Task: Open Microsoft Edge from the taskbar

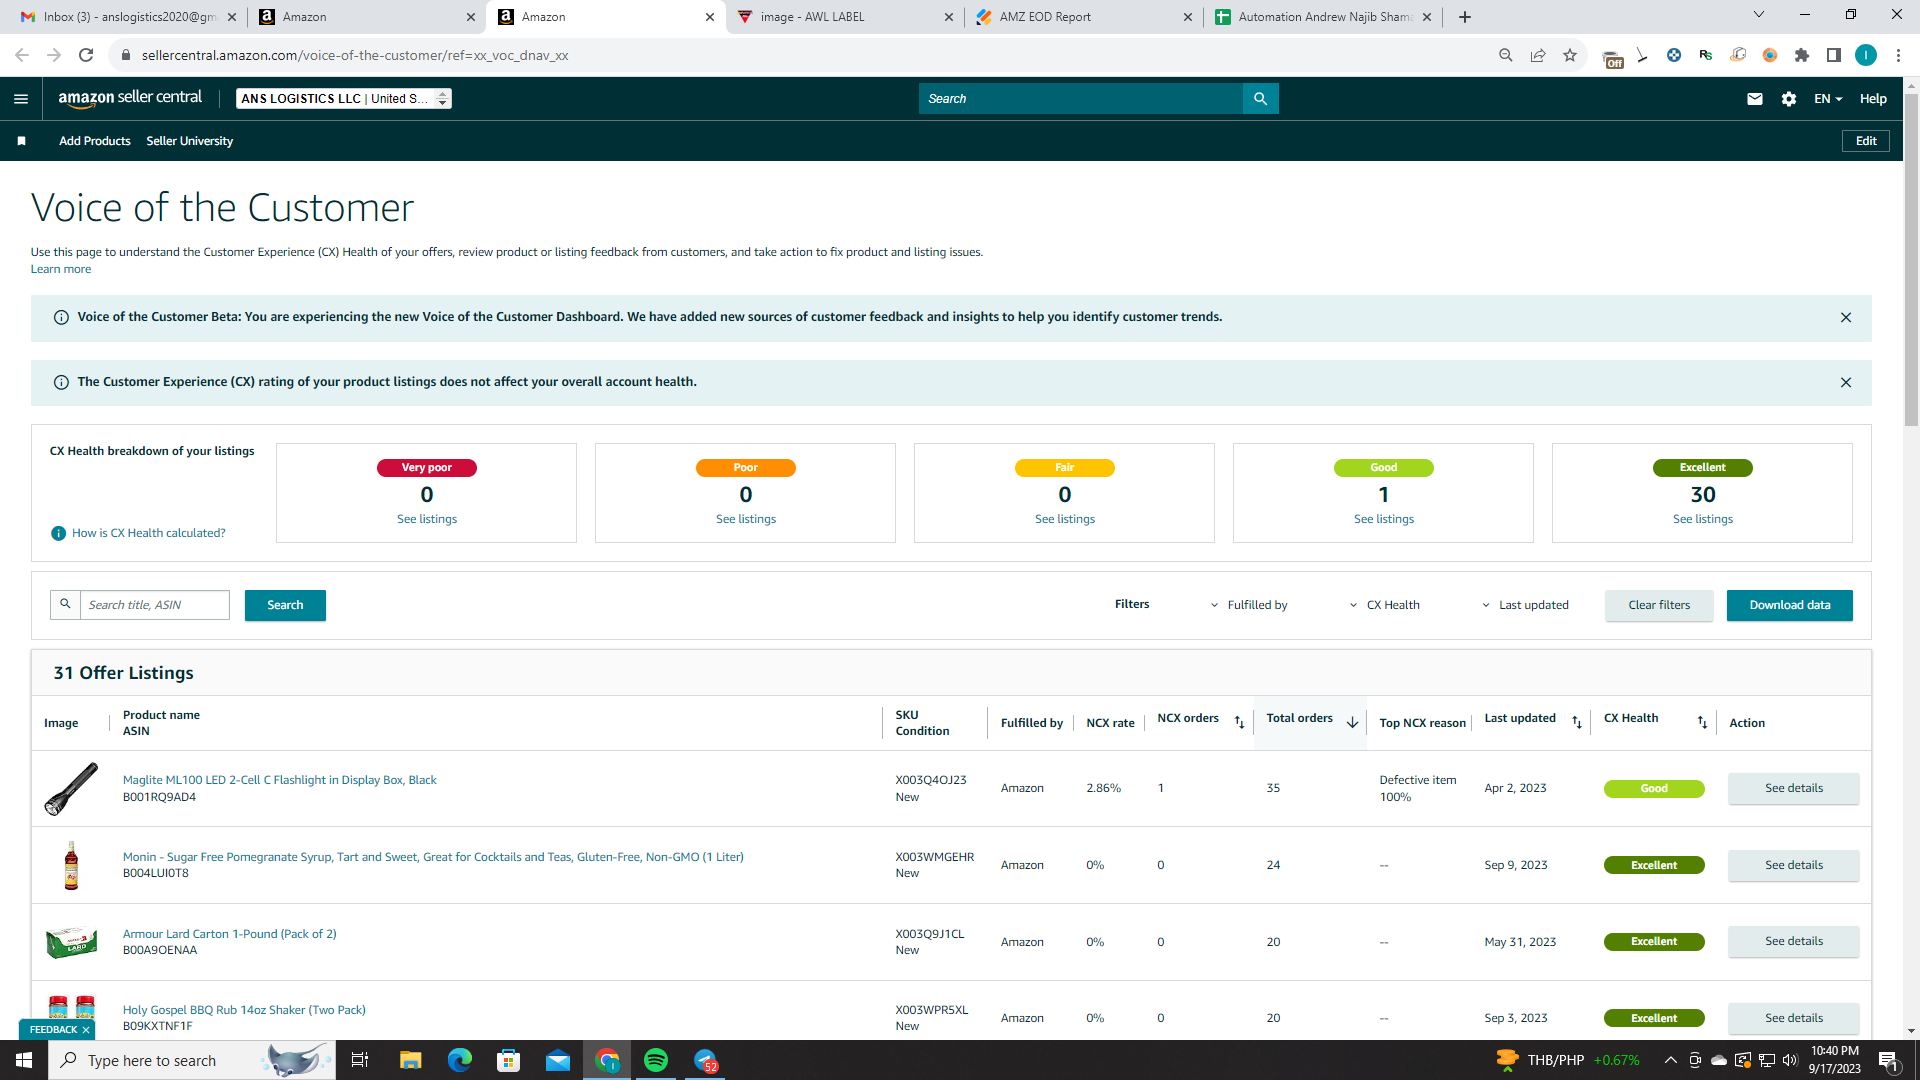Action: (x=459, y=1060)
